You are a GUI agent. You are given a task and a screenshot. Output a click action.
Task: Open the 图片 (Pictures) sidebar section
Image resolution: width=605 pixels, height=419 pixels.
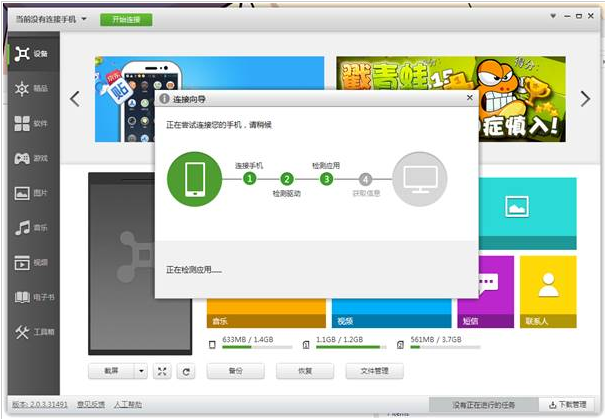pos(31,193)
